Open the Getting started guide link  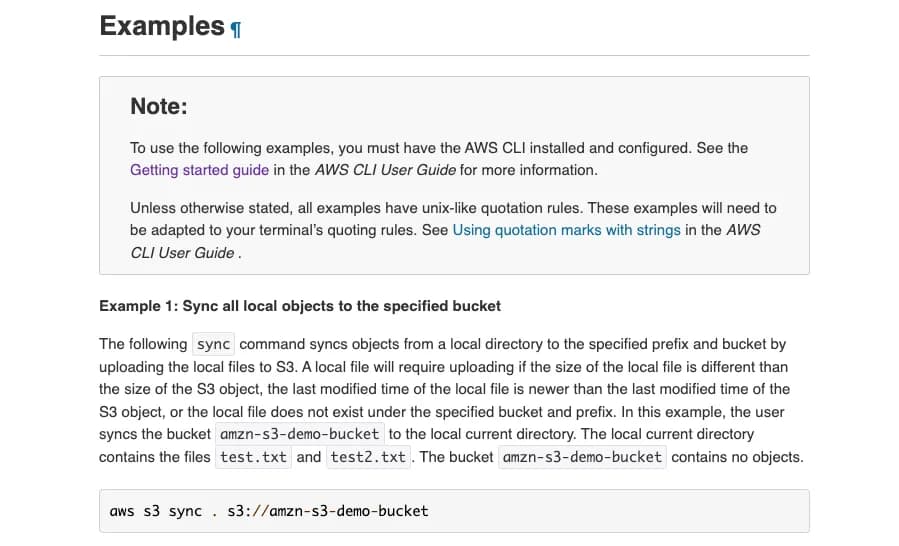click(200, 170)
